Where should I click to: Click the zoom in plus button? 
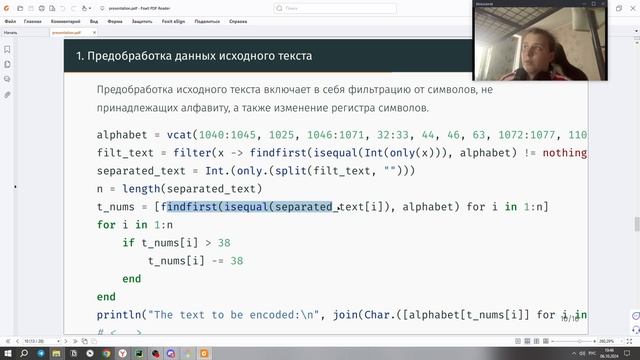pyautogui.click(x=594, y=341)
